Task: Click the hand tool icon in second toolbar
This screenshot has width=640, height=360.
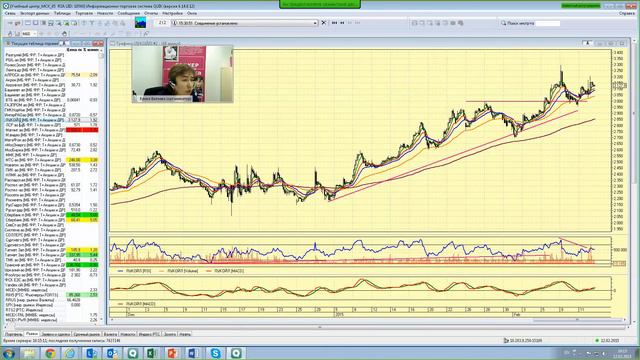Action: pyautogui.click(x=64, y=33)
